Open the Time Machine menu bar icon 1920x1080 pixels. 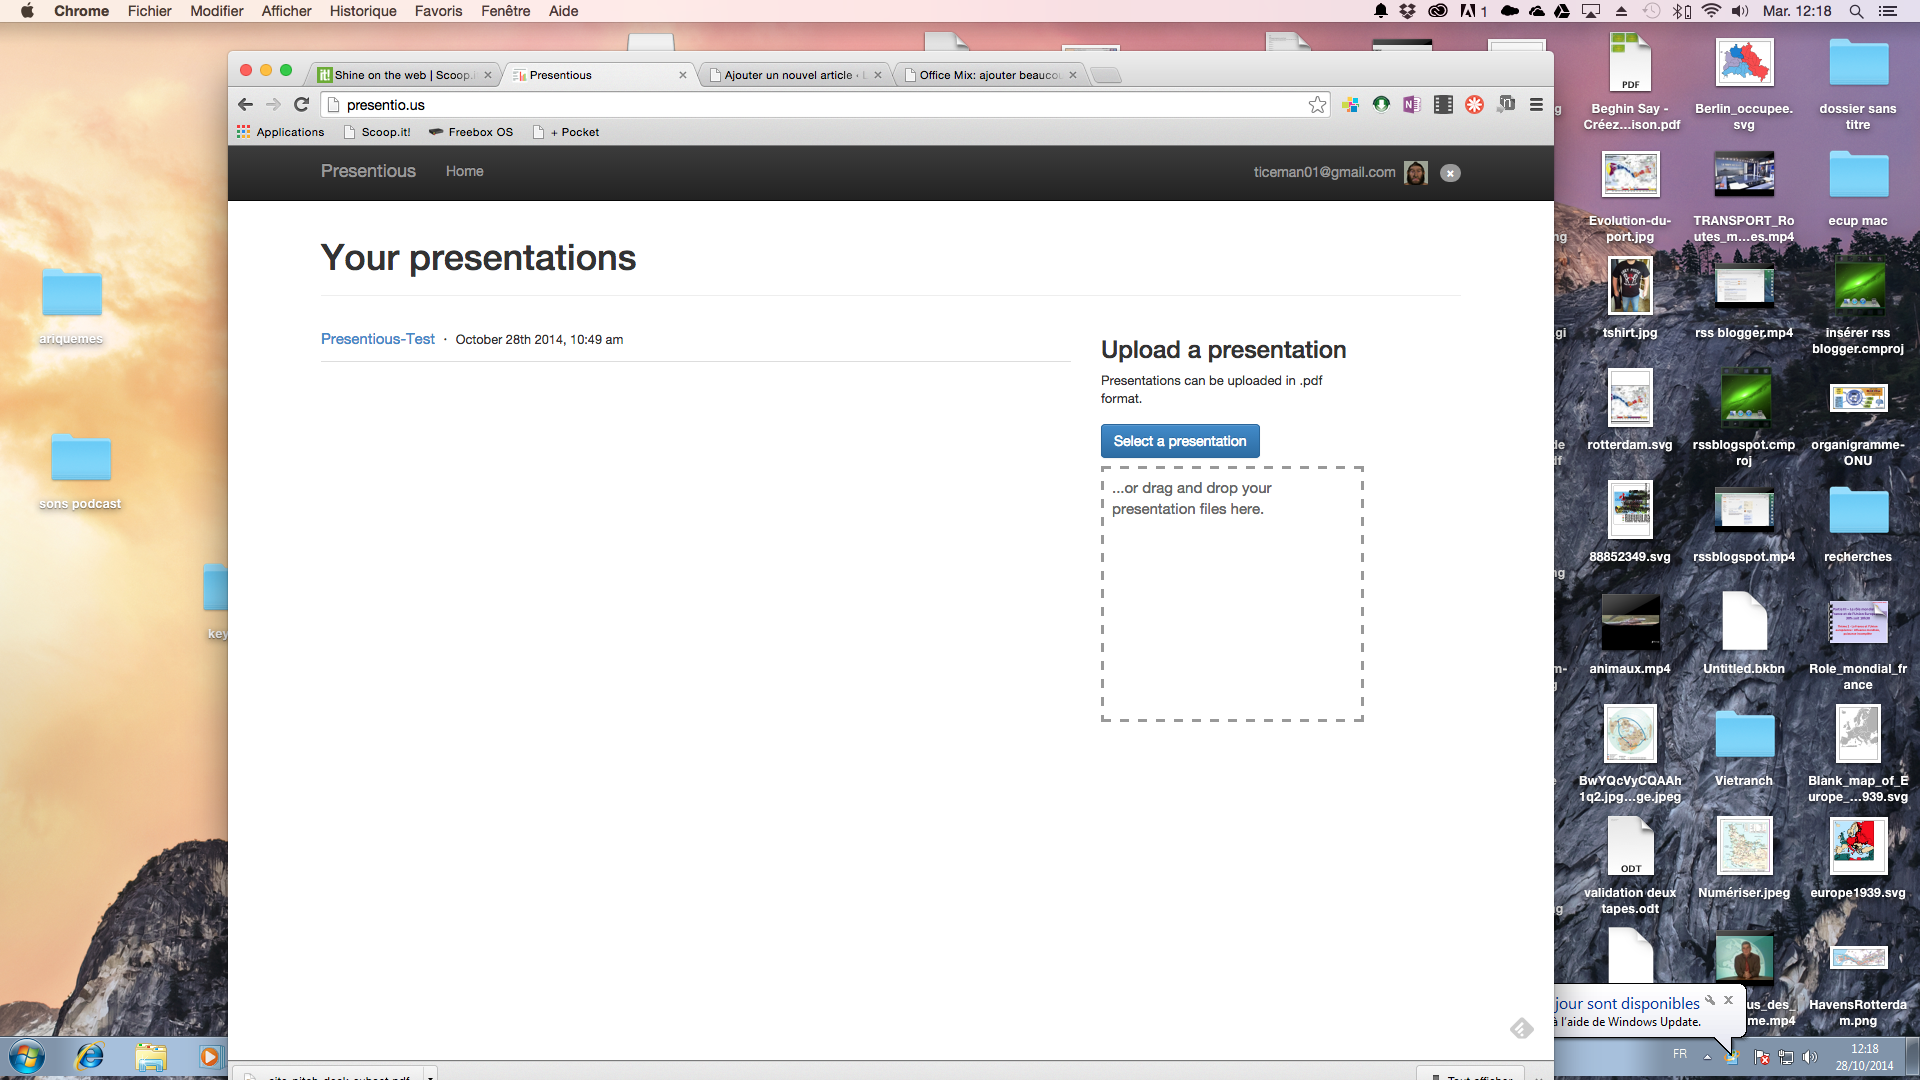(1651, 11)
